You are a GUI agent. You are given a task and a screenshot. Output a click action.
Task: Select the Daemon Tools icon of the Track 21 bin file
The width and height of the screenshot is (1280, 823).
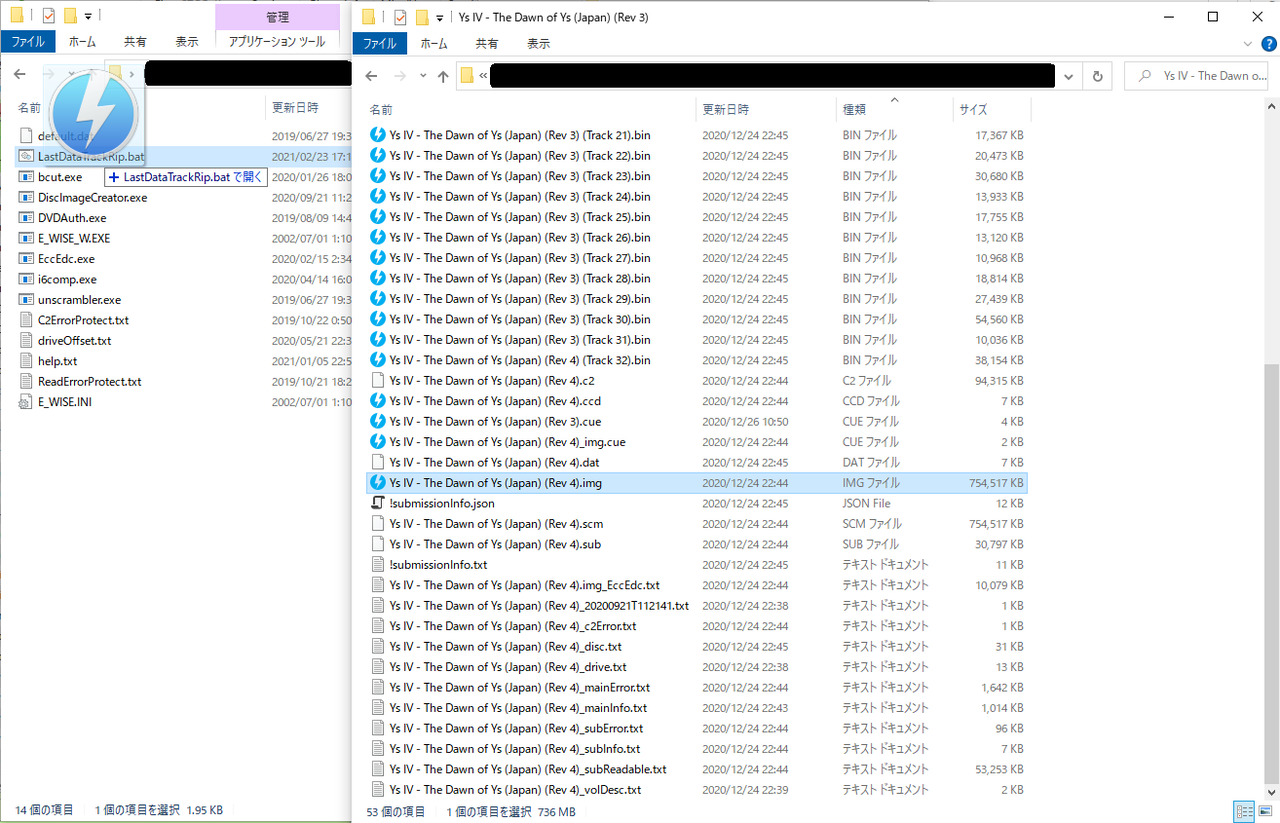(x=378, y=135)
